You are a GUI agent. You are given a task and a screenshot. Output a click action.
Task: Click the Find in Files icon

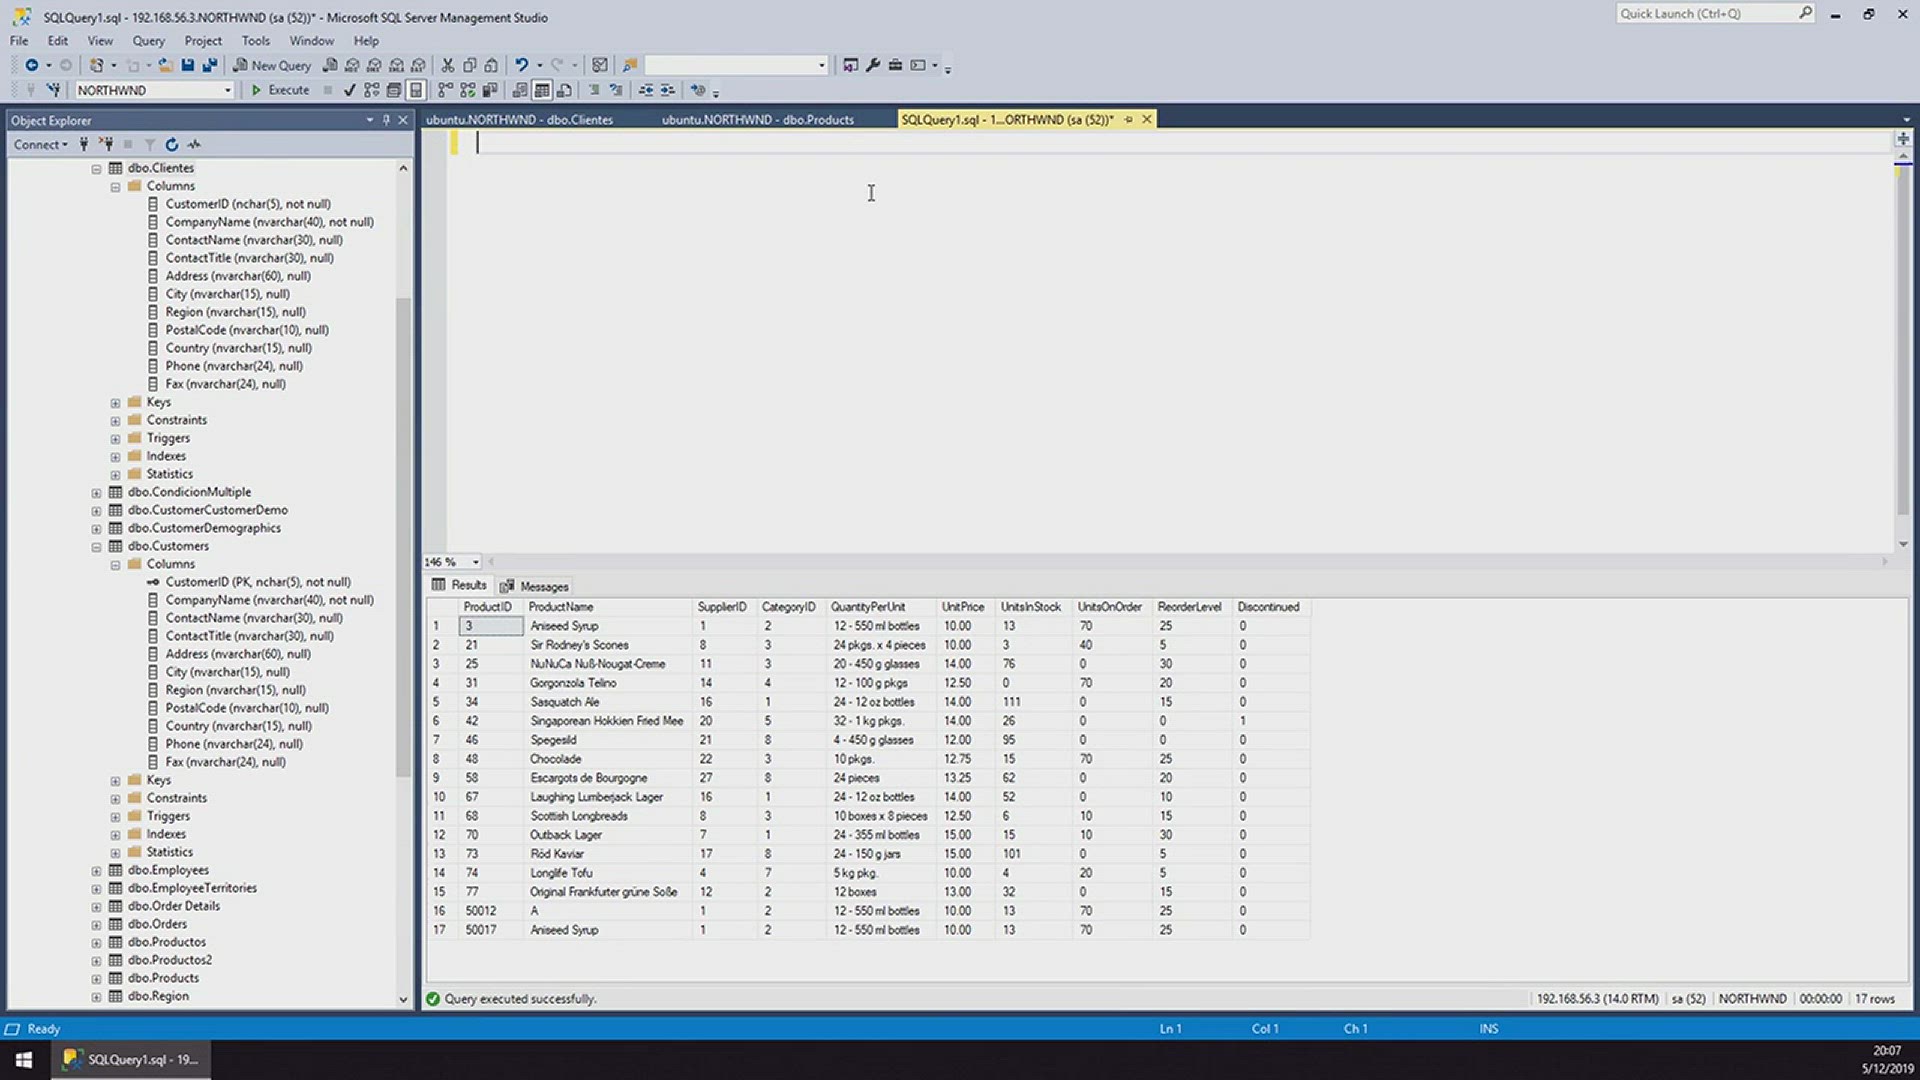(x=630, y=65)
